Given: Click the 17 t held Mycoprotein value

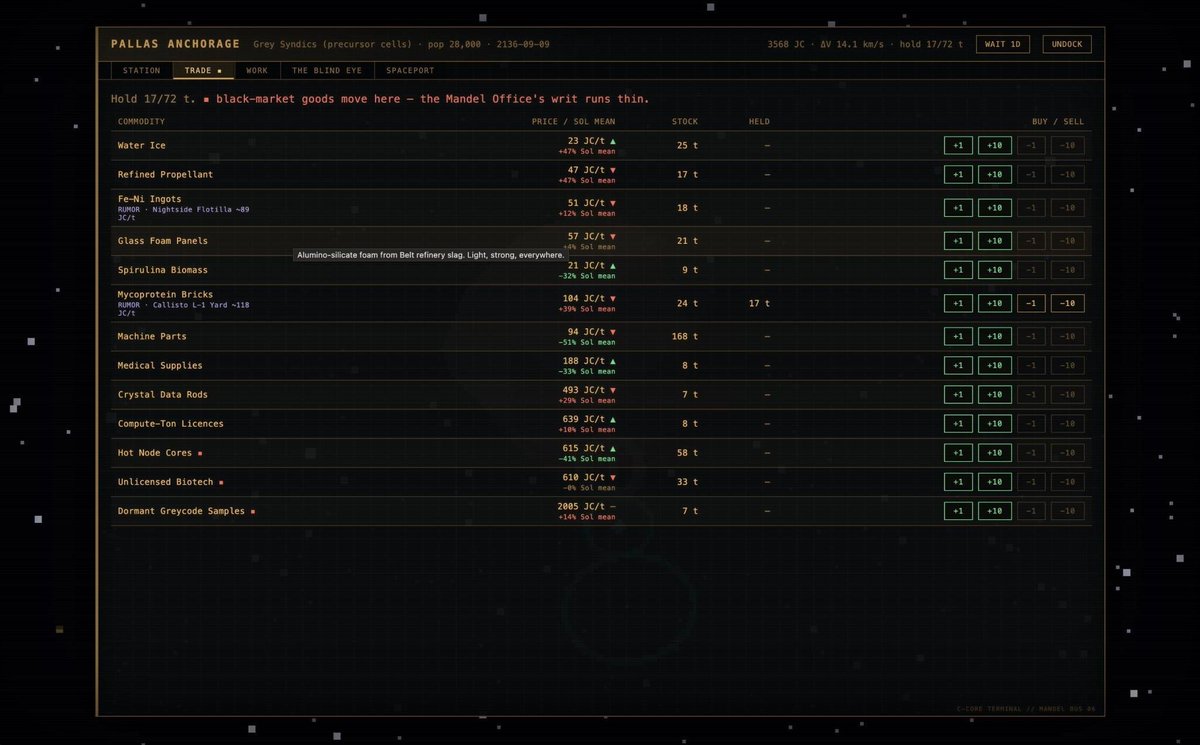Looking at the screenshot, I should [759, 303].
